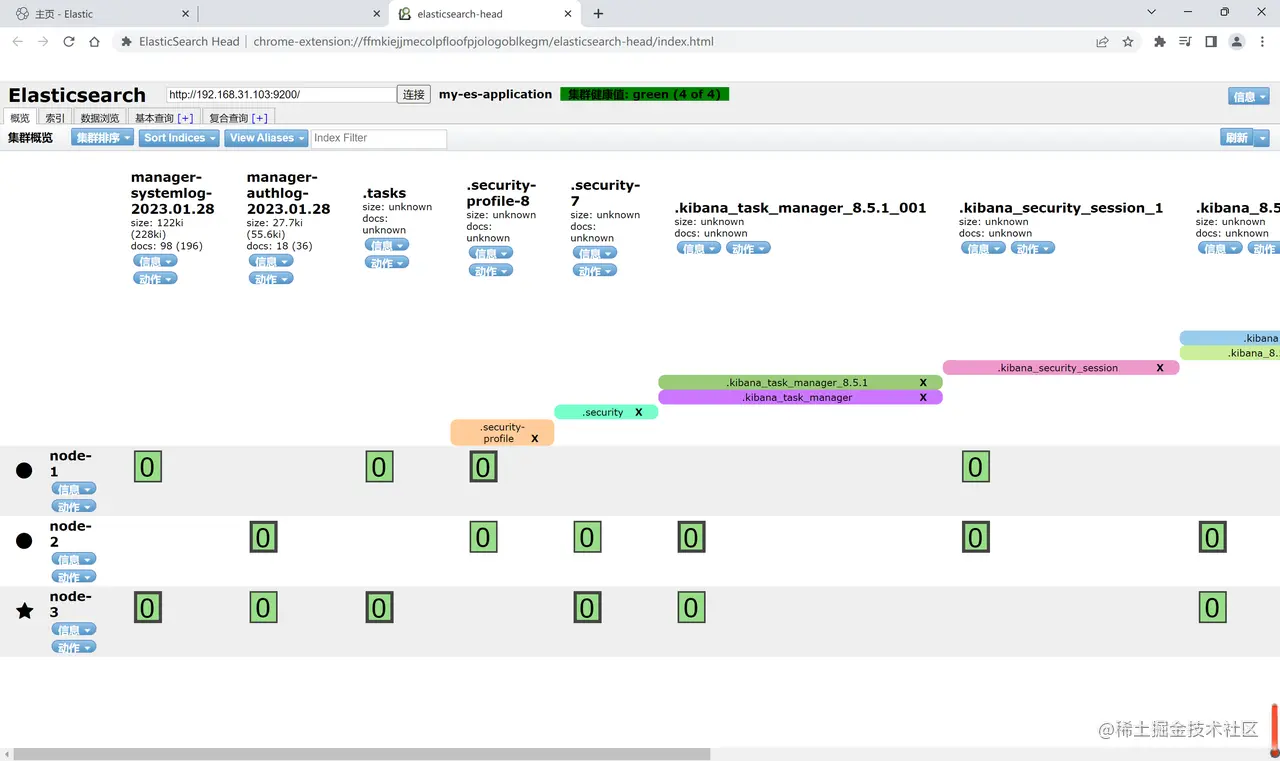Open 信息 dropdown for manager-systemlog-2023.01.28
This screenshot has height=761, width=1280.
155,261
